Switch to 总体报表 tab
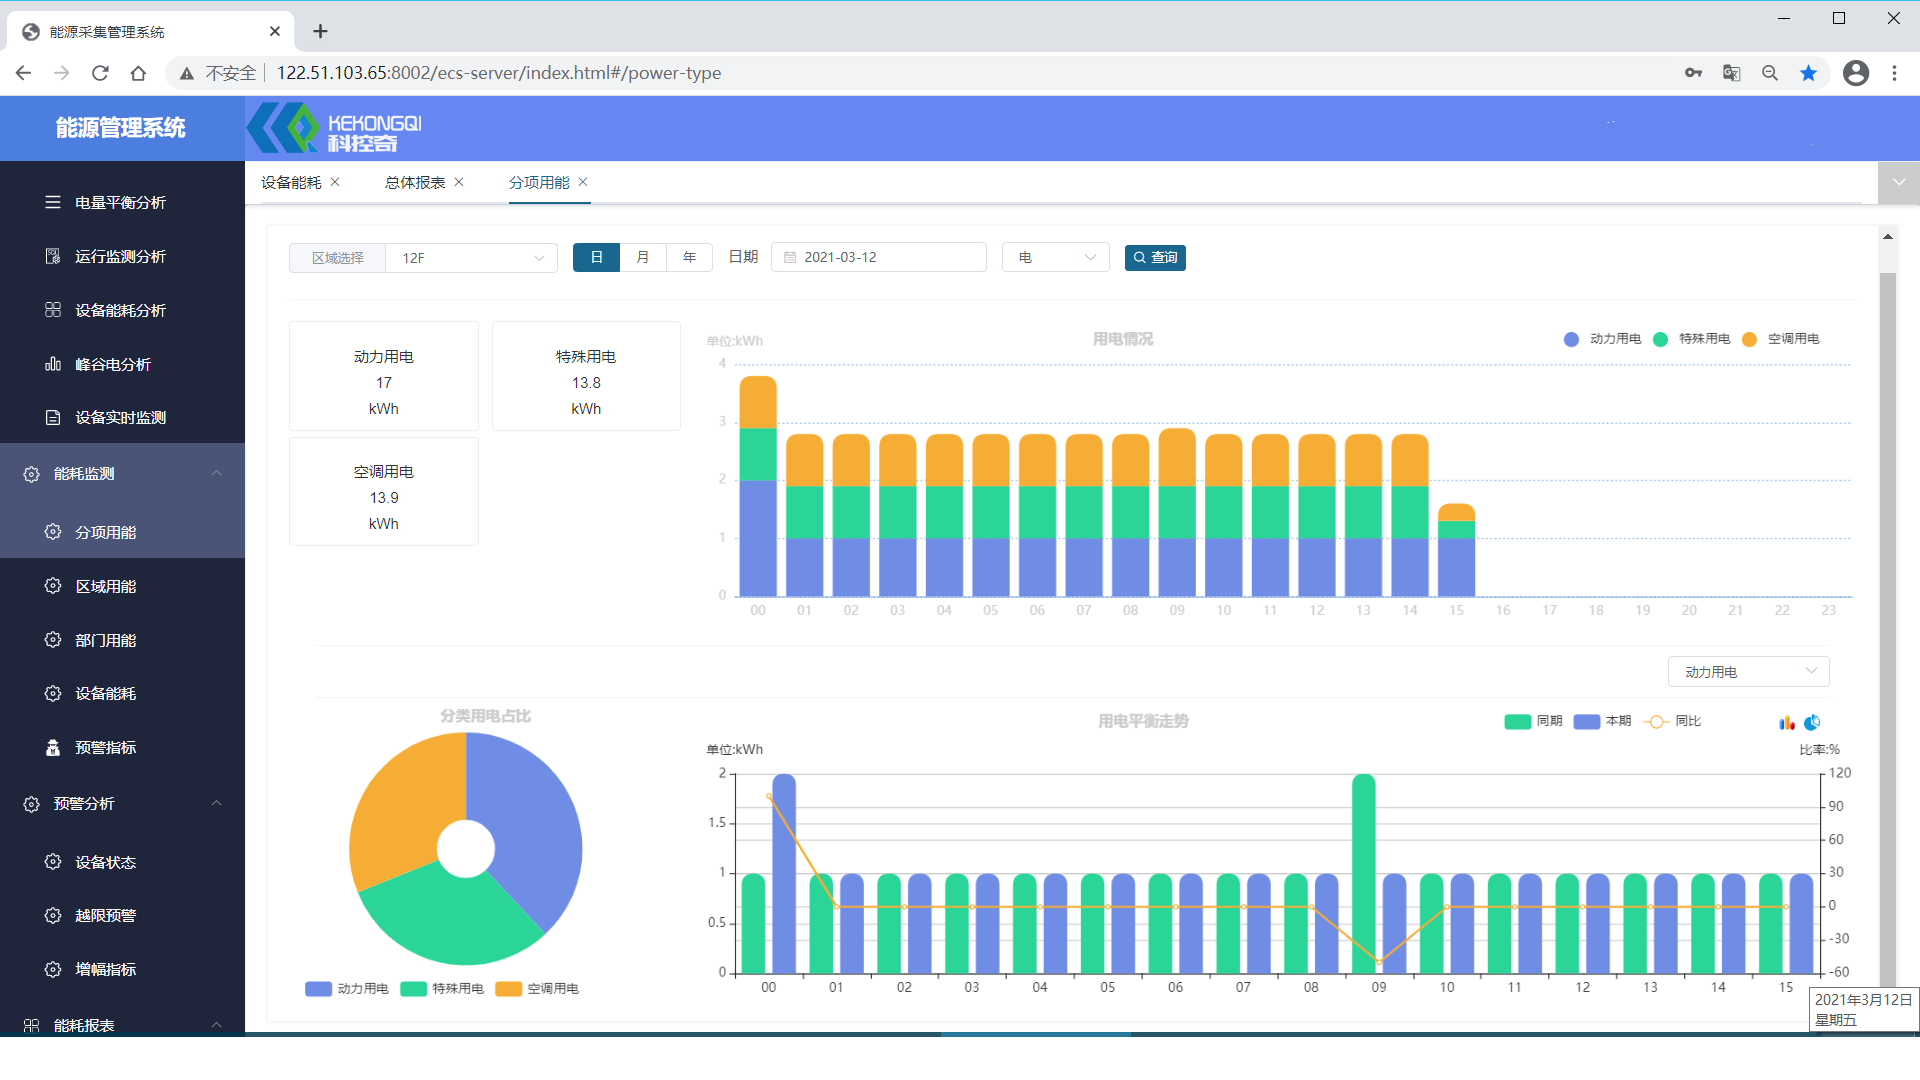This screenshot has width=1920, height=1080. [415, 183]
